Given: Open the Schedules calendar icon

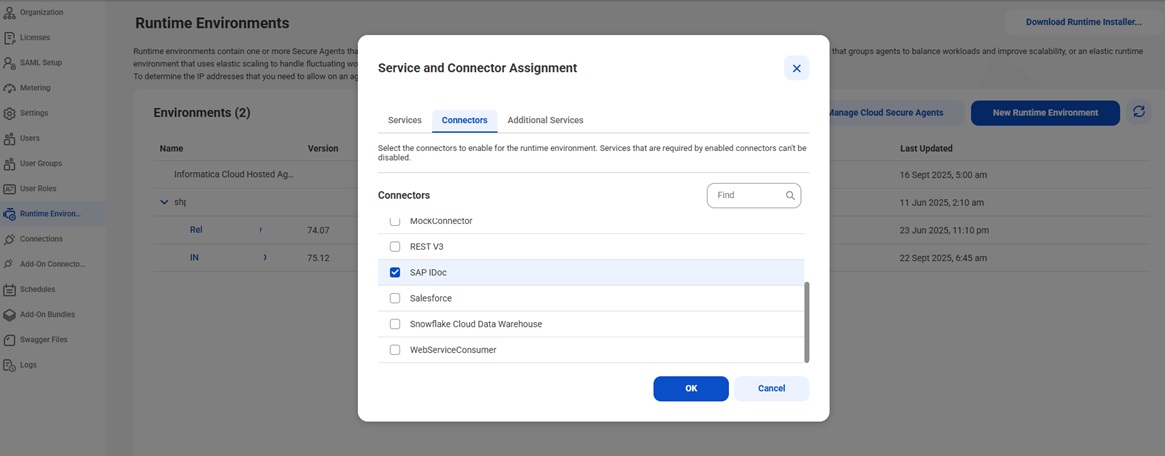Looking at the screenshot, I should coord(10,290).
